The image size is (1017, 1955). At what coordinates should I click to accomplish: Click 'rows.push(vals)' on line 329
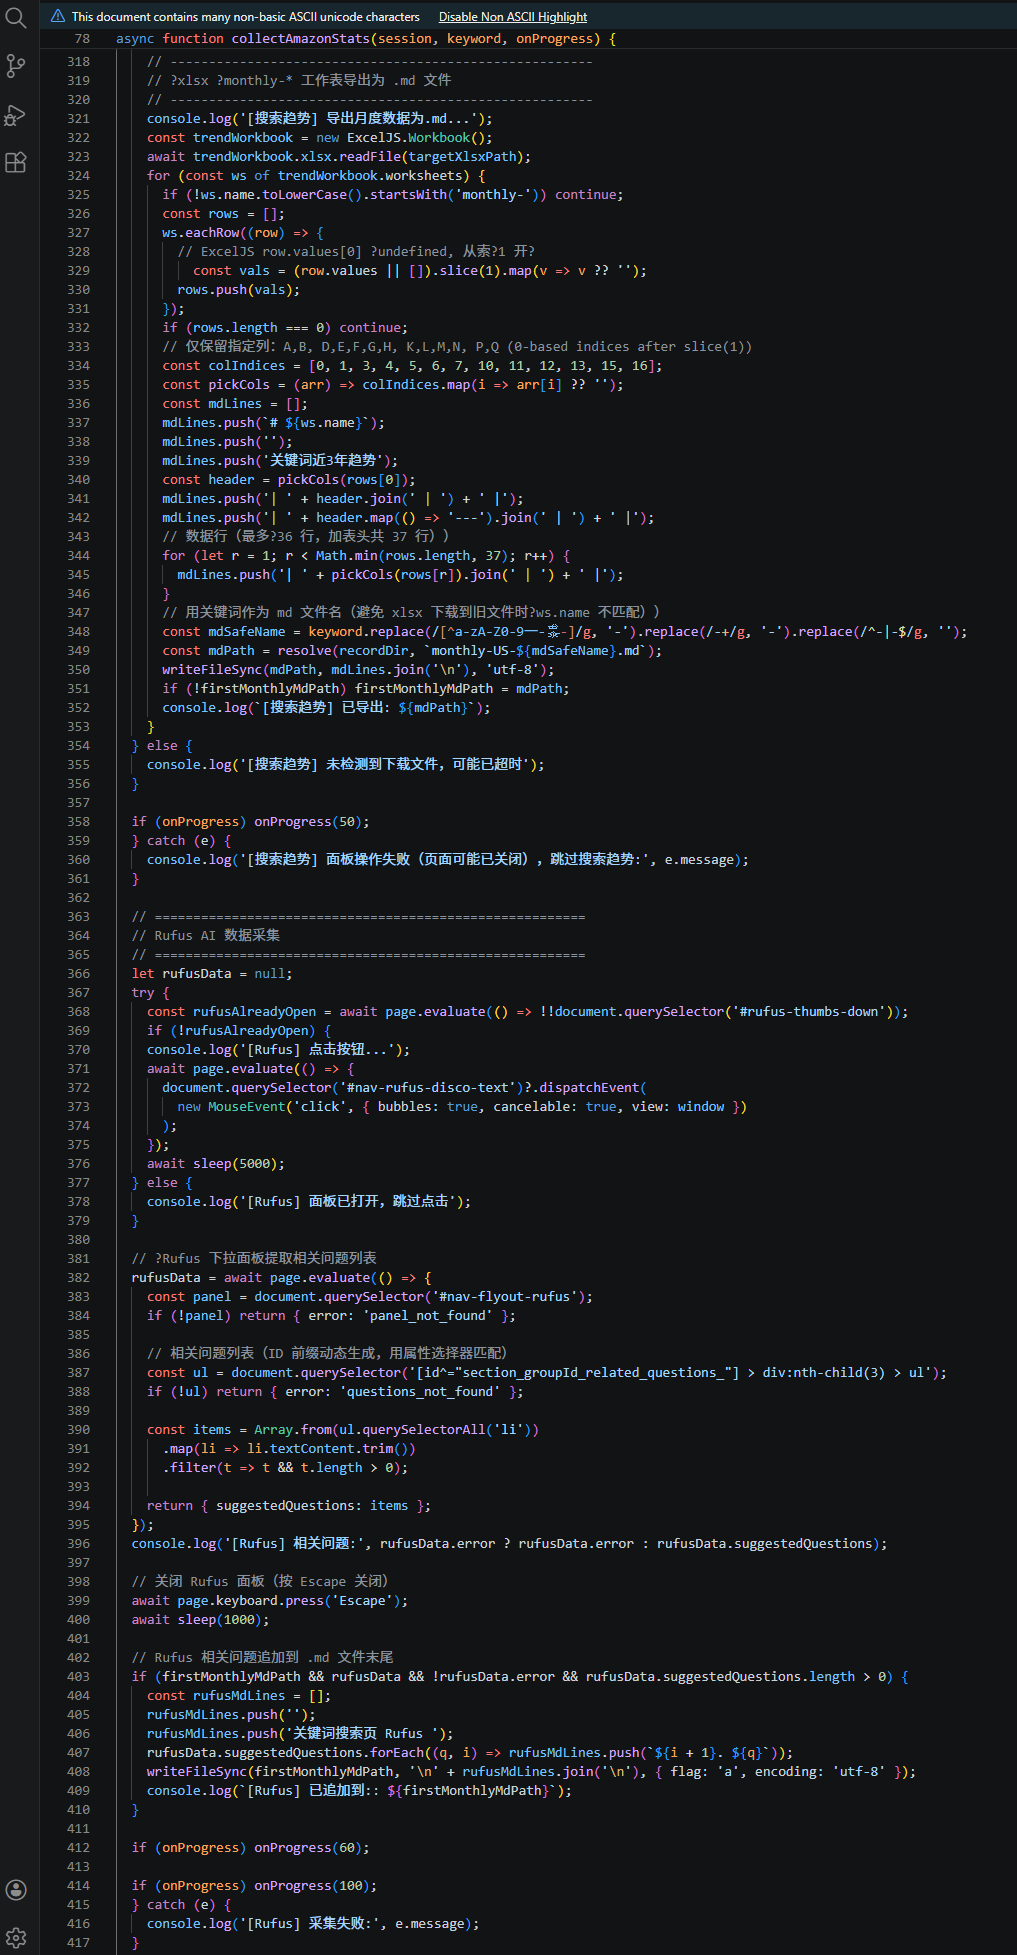[235, 290]
